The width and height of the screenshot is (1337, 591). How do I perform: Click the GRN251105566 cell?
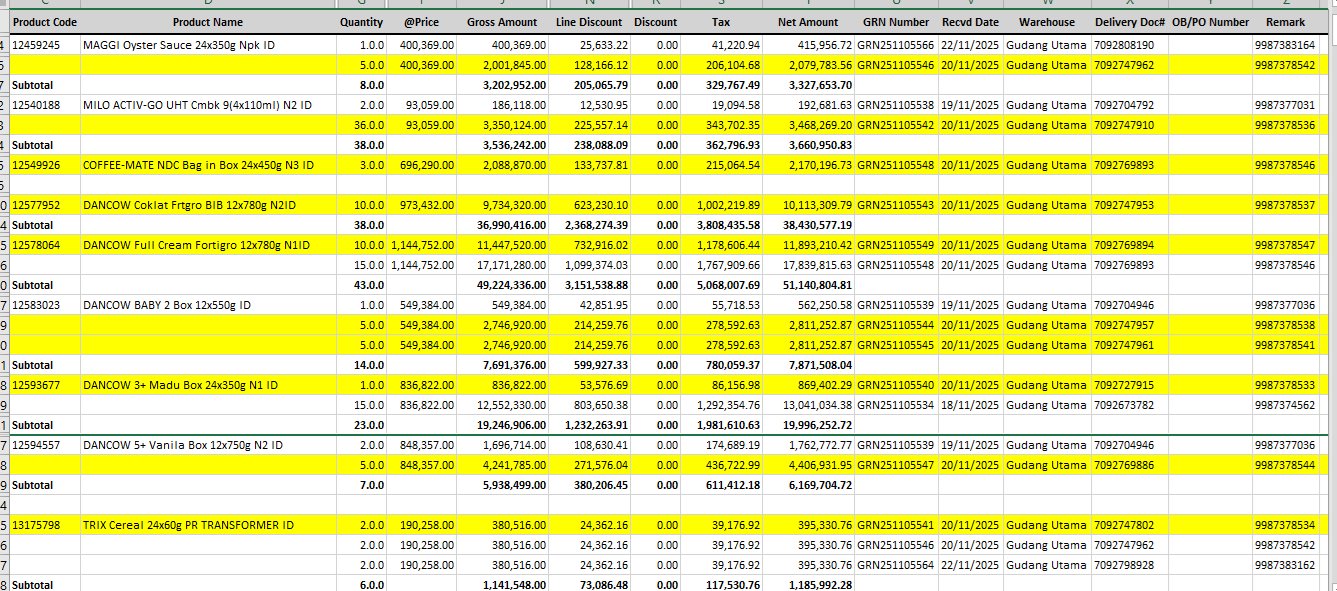point(895,45)
